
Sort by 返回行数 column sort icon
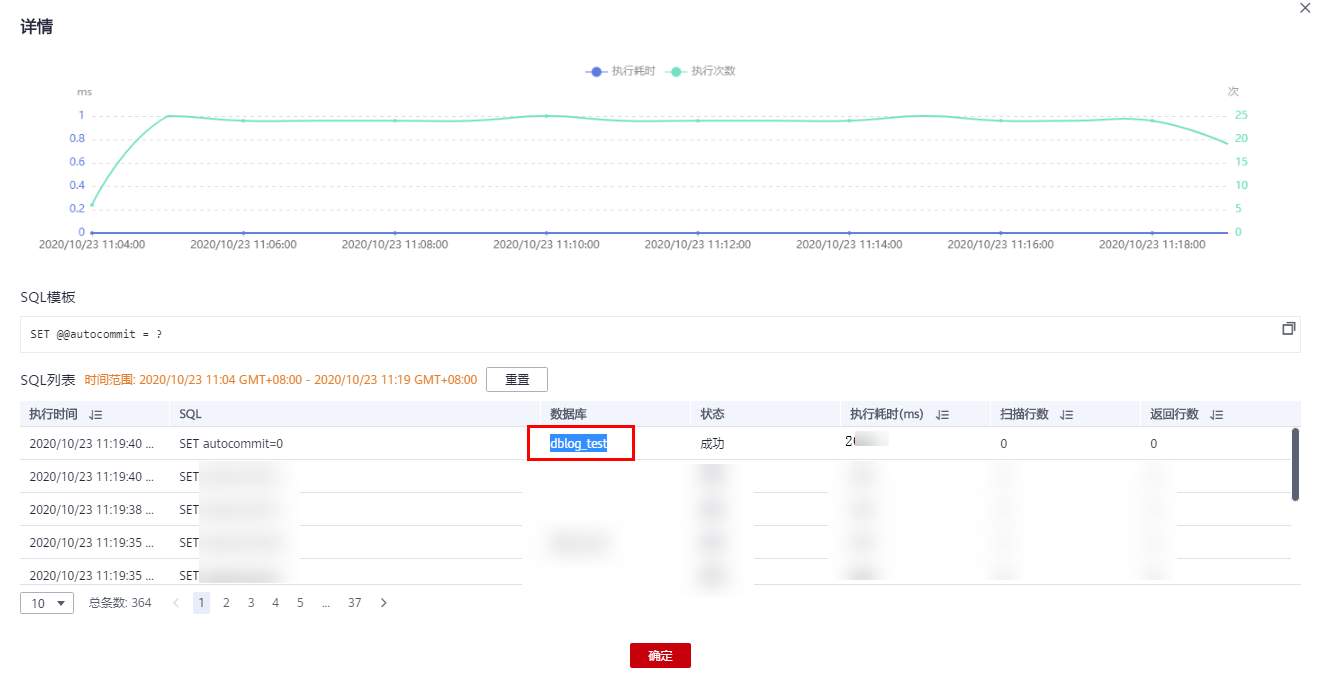pos(1216,414)
